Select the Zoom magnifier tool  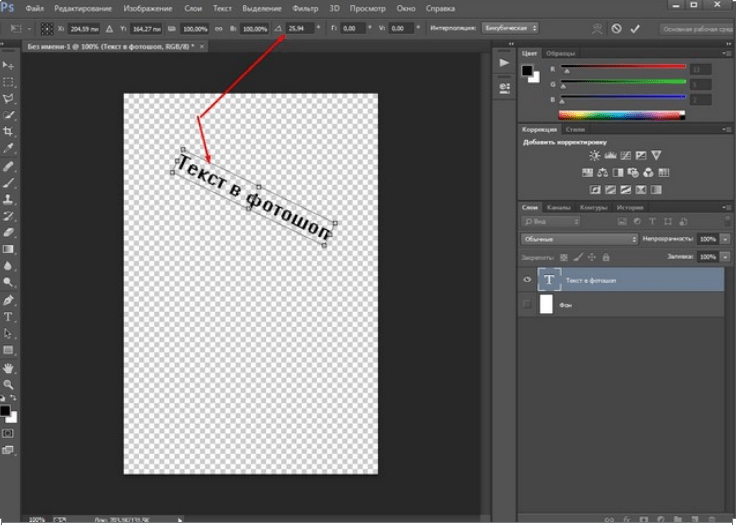(x=9, y=384)
